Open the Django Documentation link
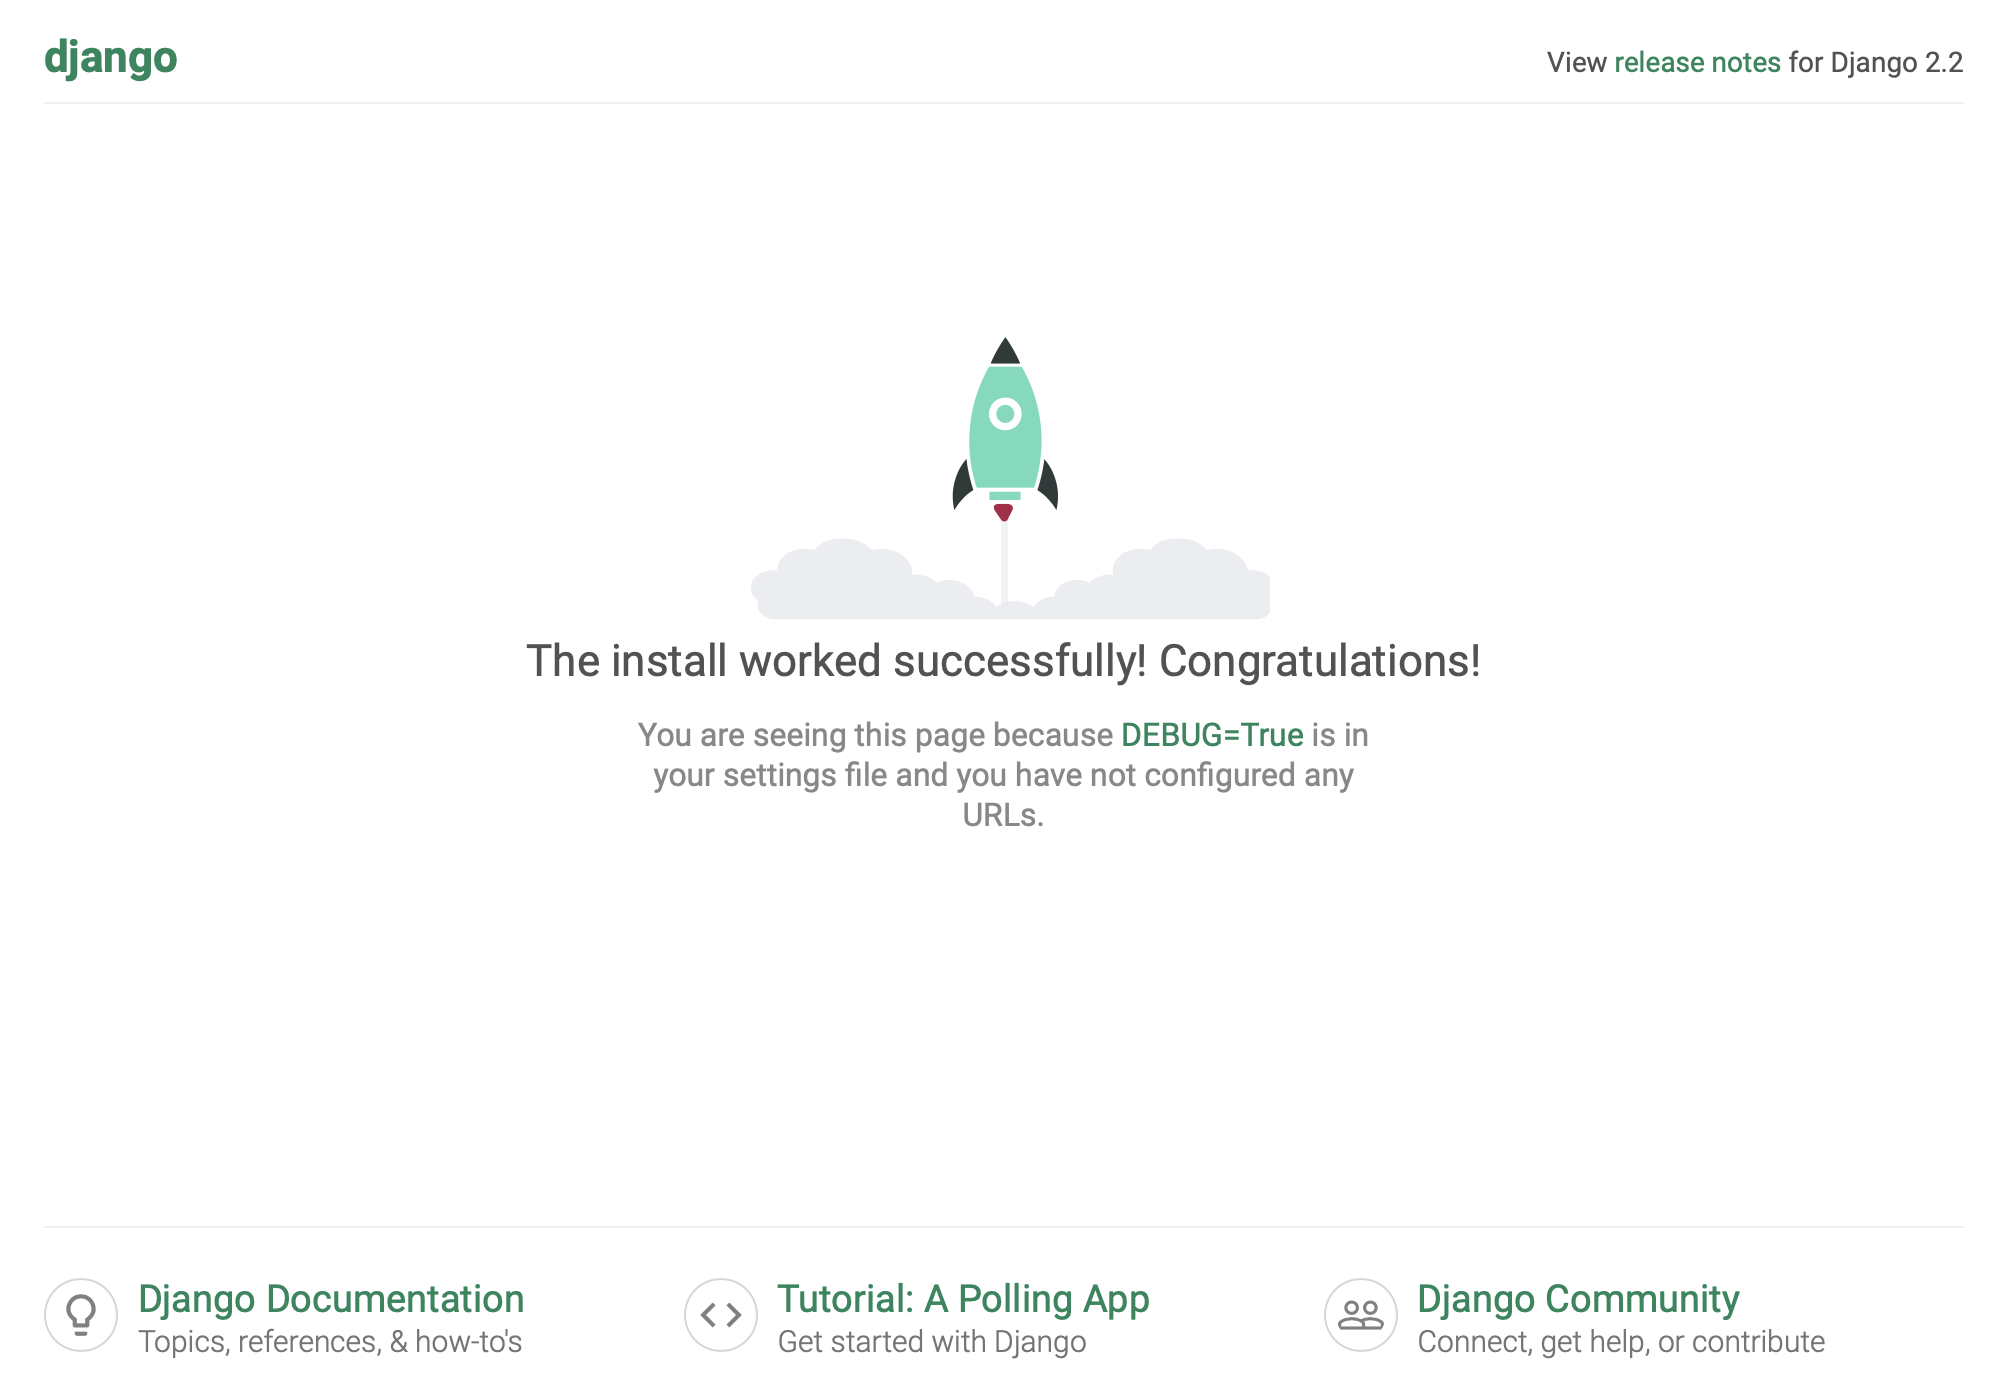Viewport: 2010px width, 1390px height. [x=331, y=1299]
